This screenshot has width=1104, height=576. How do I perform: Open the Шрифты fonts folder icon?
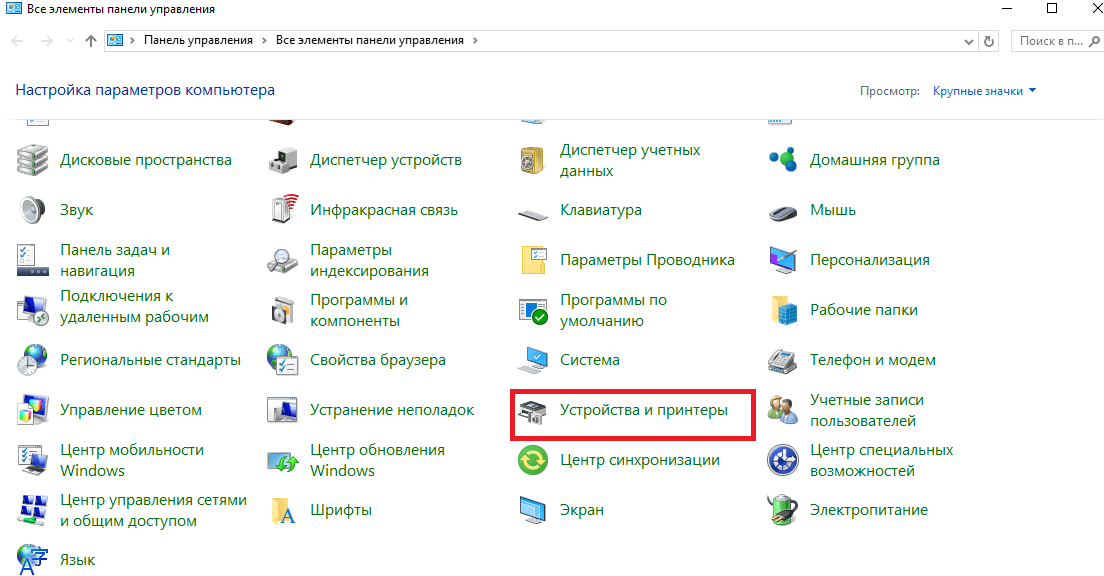coord(283,510)
